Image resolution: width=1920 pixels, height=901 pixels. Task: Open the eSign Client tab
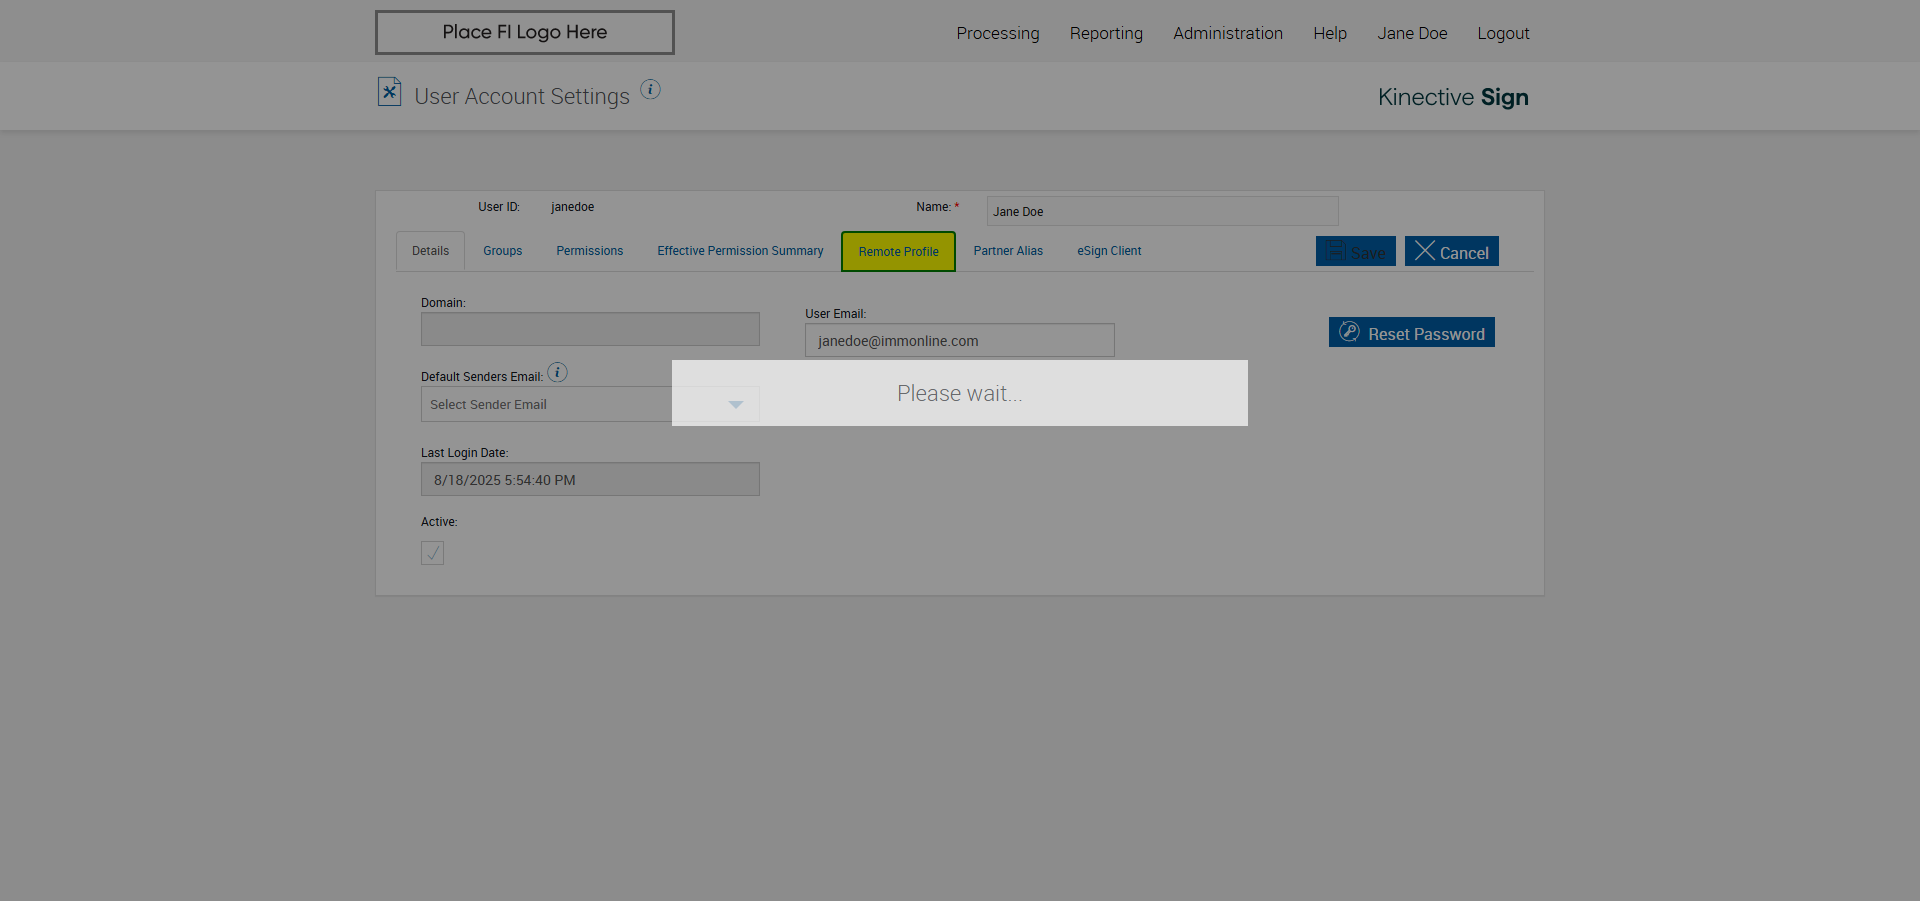click(x=1109, y=251)
